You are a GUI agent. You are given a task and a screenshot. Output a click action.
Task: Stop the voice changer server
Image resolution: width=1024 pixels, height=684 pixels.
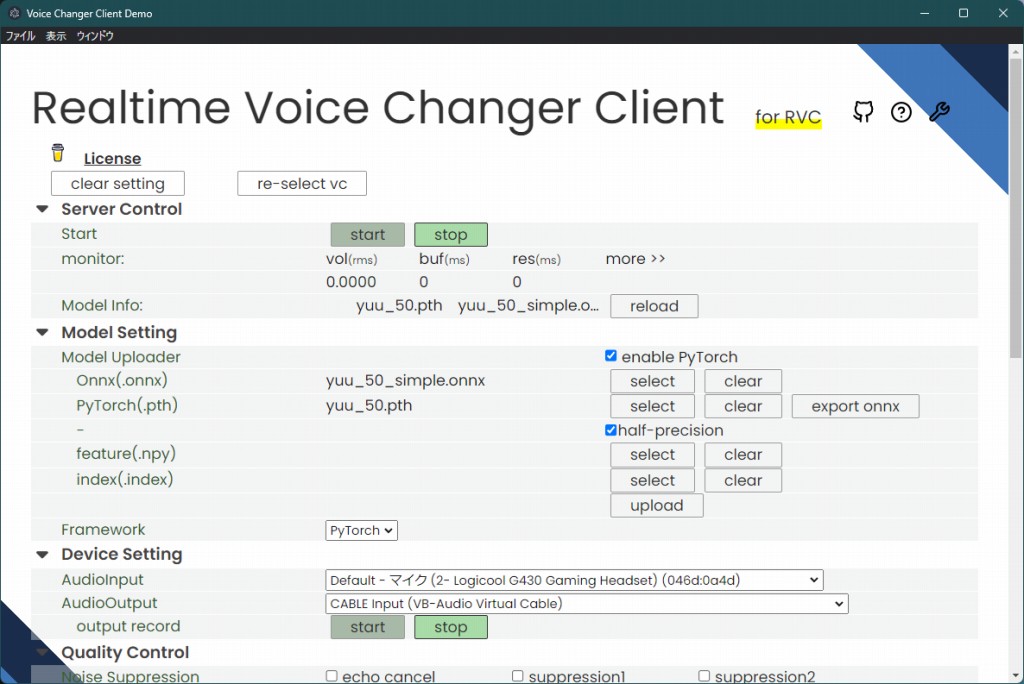tap(450, 233)
